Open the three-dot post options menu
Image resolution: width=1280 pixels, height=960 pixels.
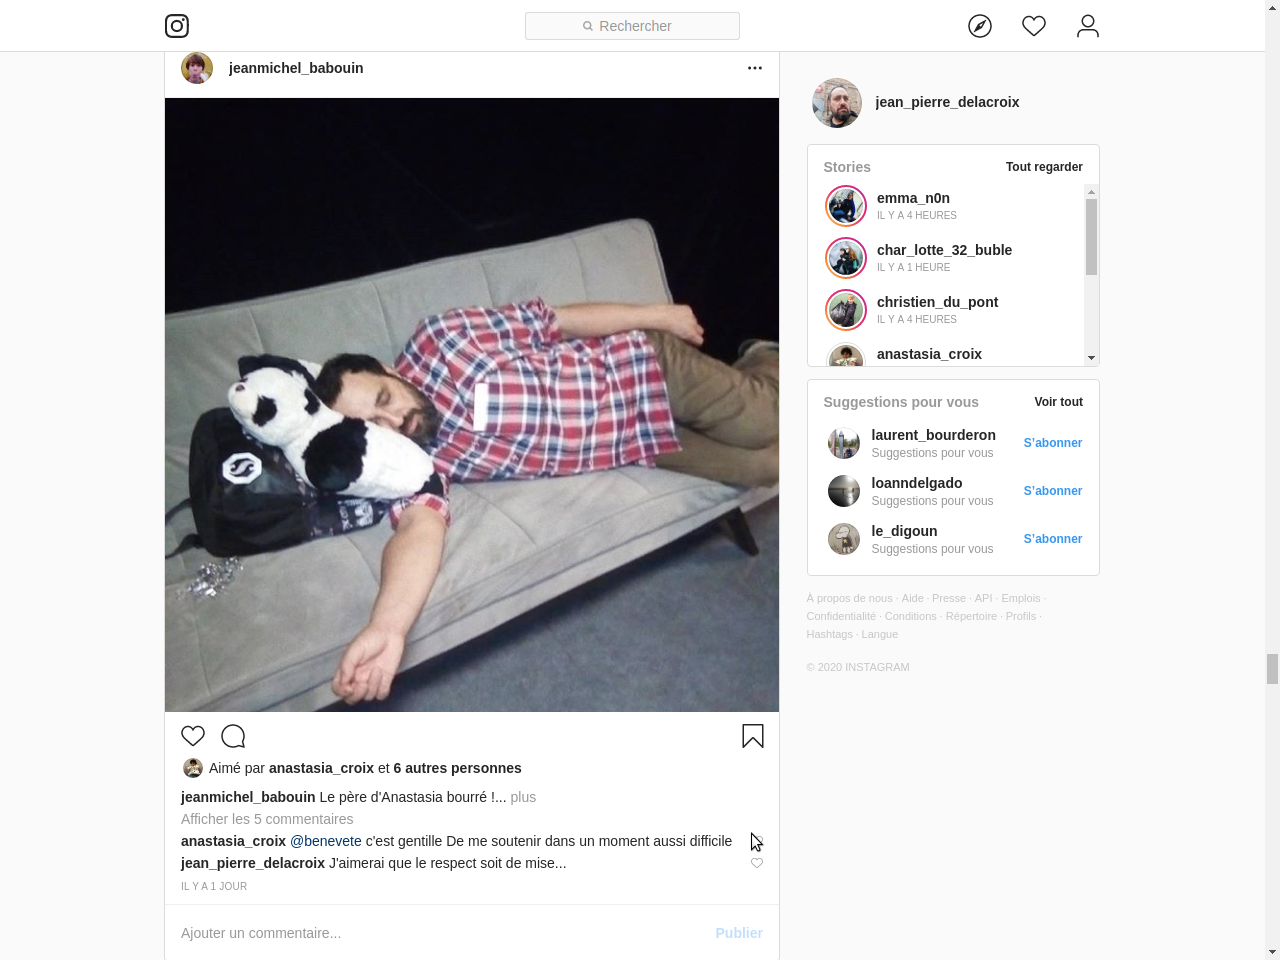click(x=755, y=68)
